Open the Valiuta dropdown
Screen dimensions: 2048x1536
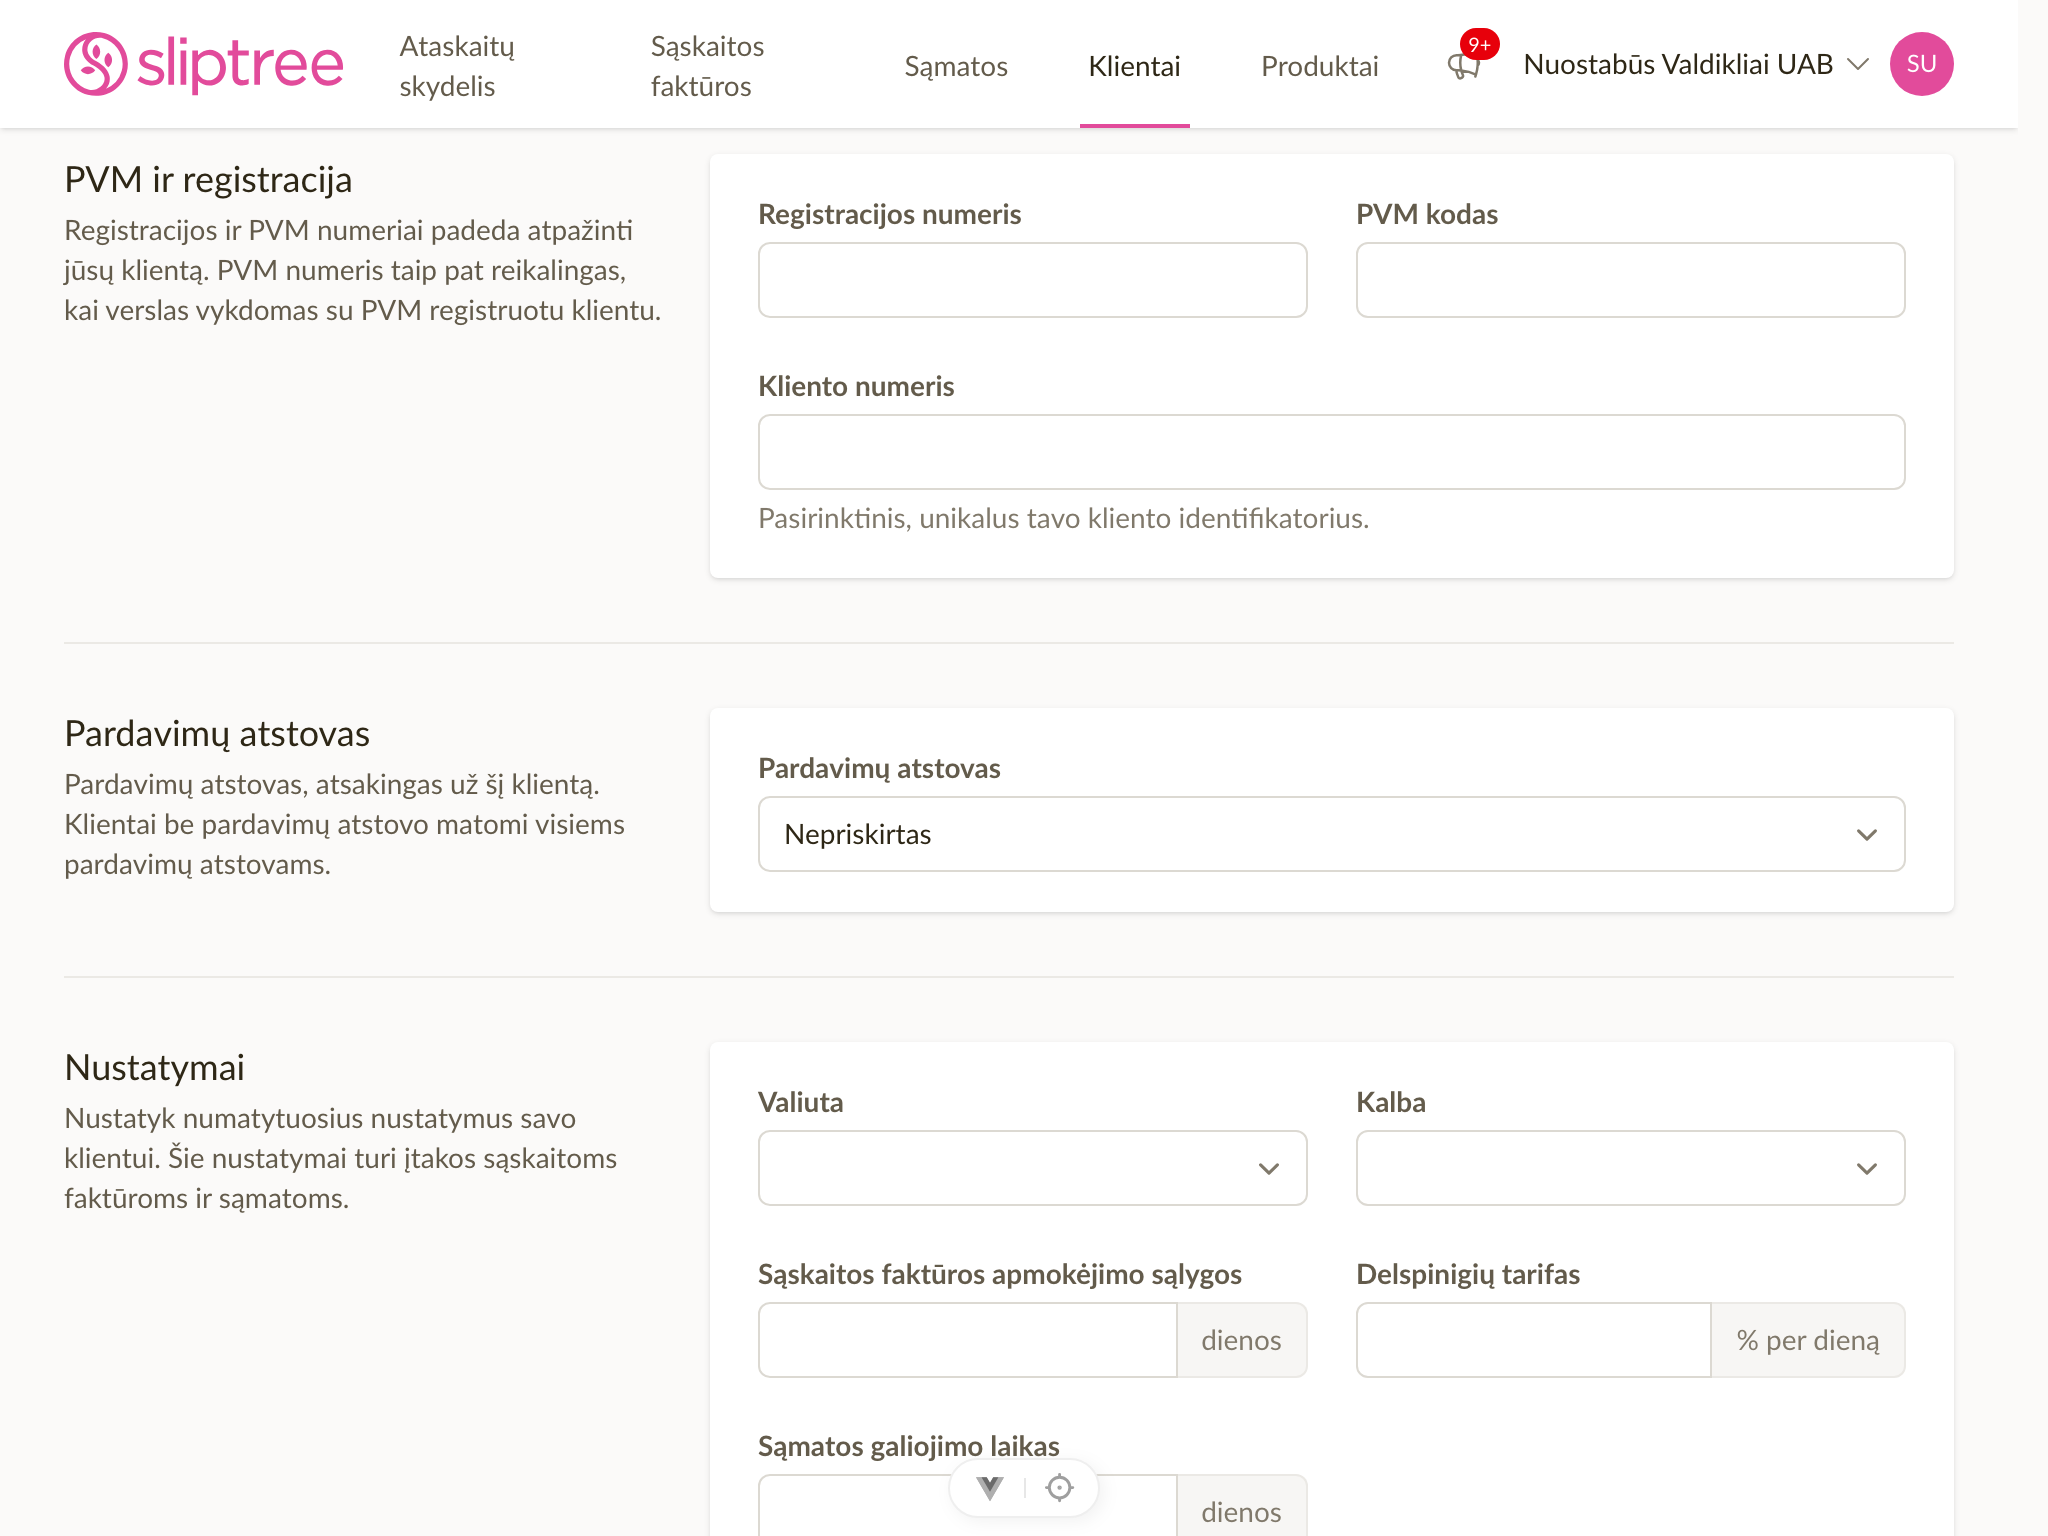(1032, 1168)
